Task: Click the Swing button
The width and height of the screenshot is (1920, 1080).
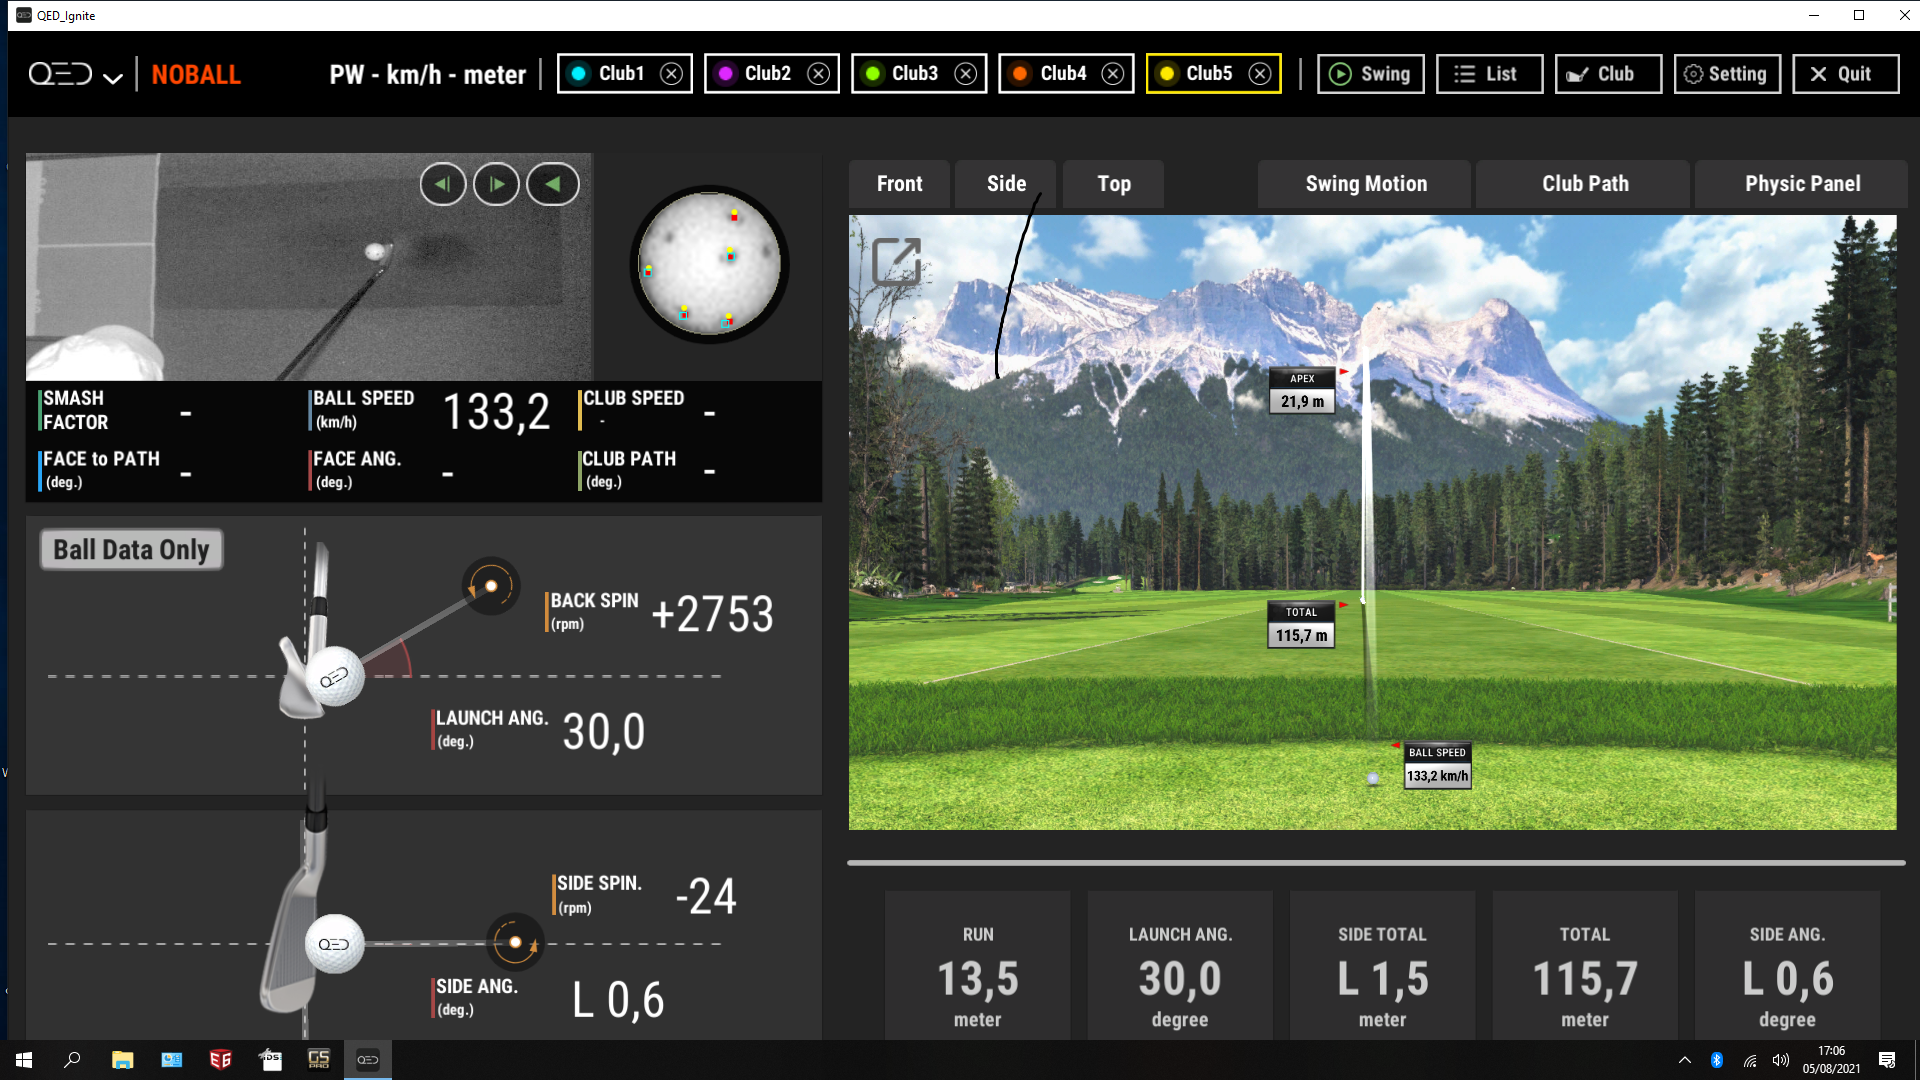Action: (1370, 74)
